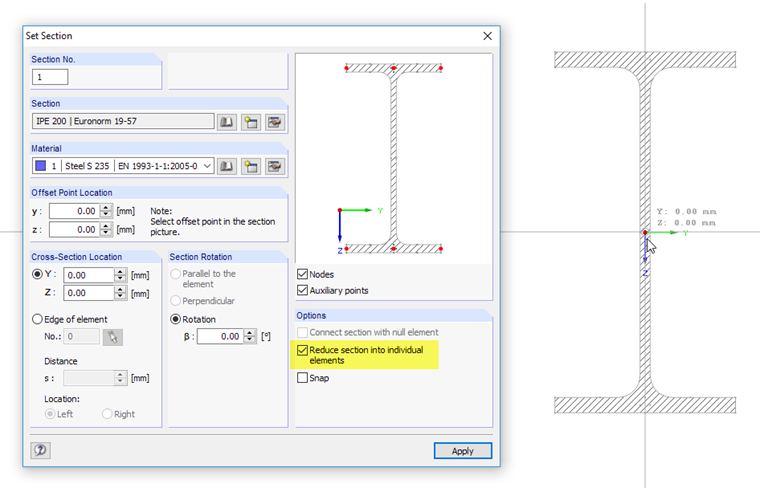The height and width of the screenshot is (491, 760).
Task: Create a new section in Section row
Action: pos(251,122)
